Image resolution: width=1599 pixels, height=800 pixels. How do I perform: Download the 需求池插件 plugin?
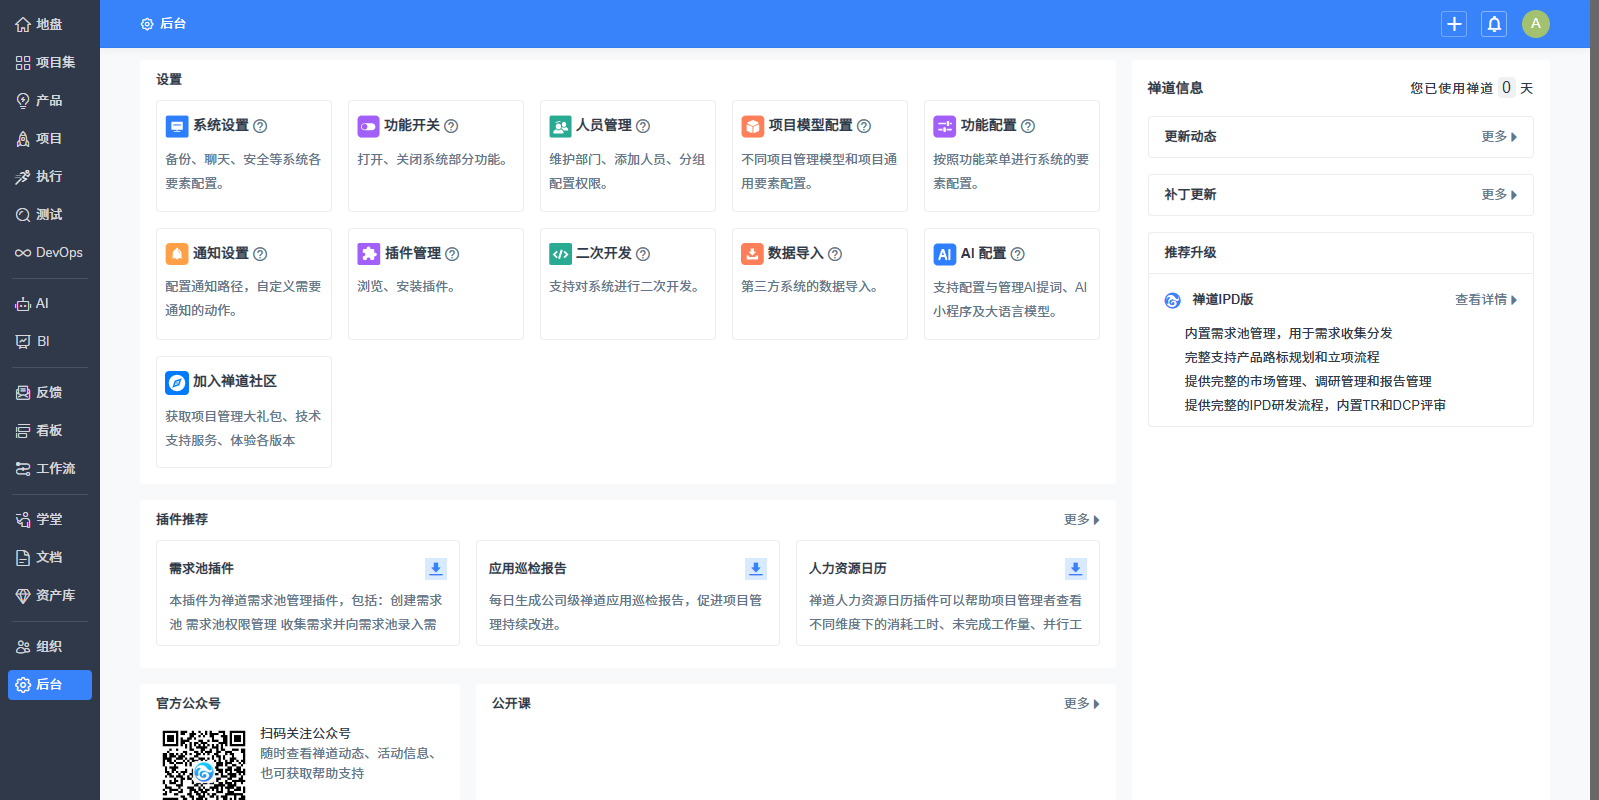436,568
